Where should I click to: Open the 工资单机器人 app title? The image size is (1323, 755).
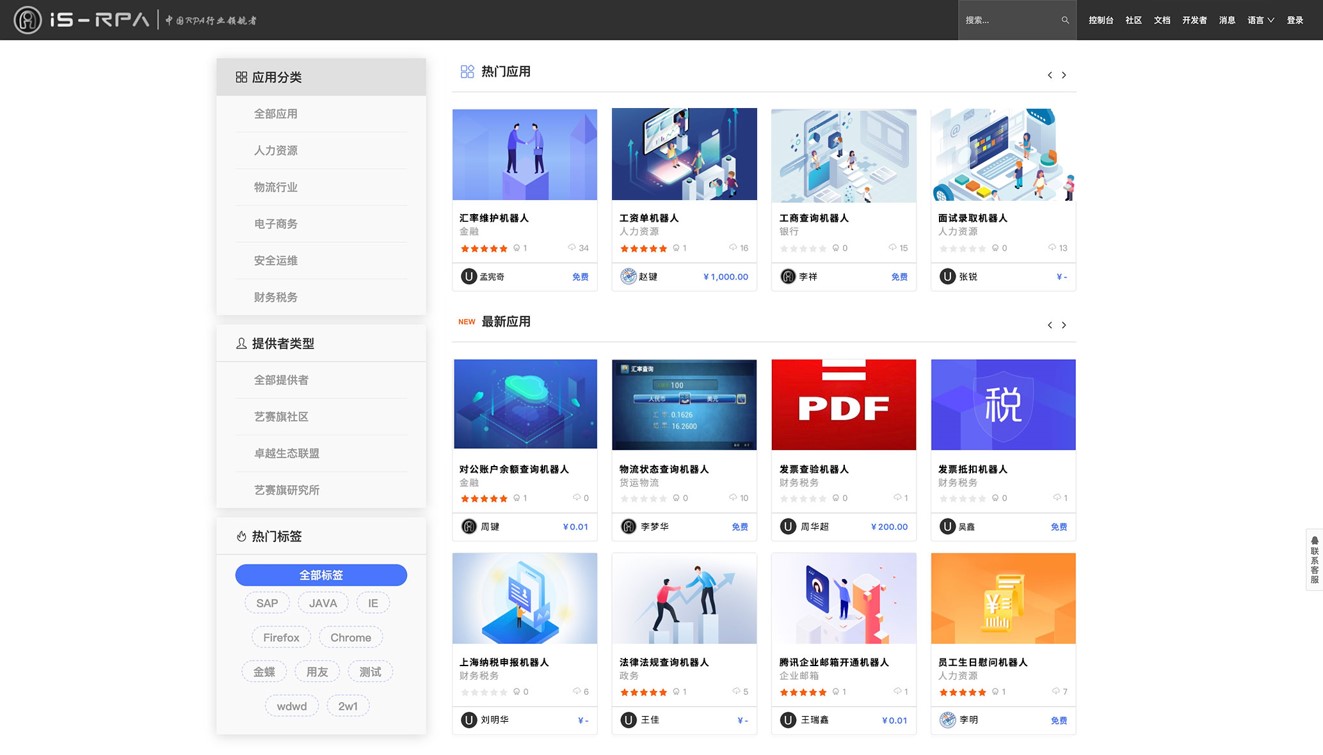pos(649,218)
